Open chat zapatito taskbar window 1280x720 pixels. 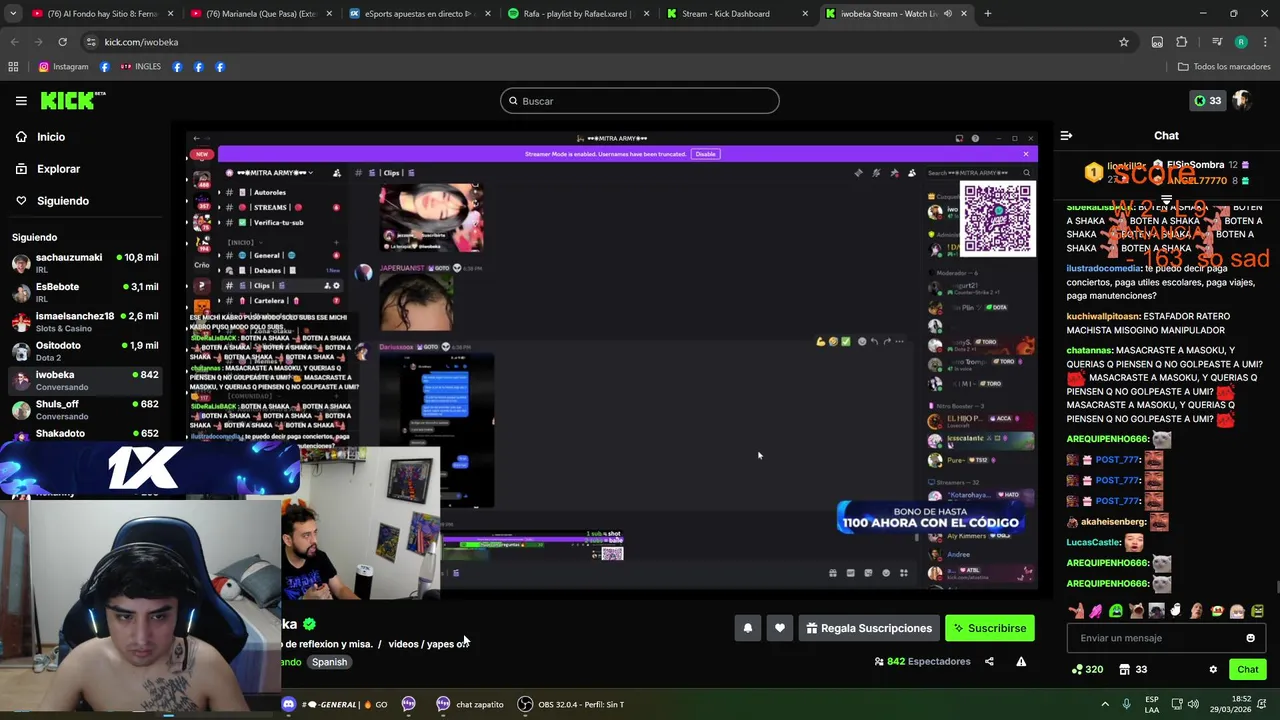tap(470, 704)
